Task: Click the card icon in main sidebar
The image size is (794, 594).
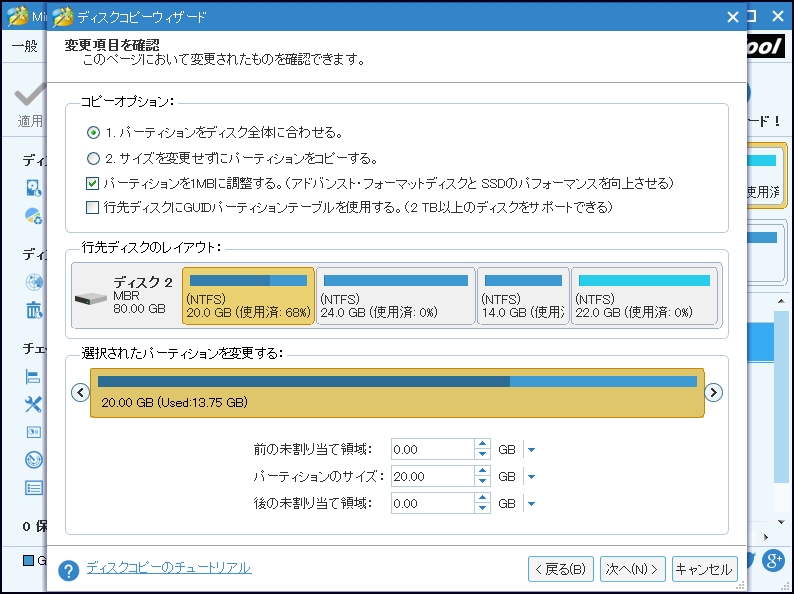Action: [33, 432]
